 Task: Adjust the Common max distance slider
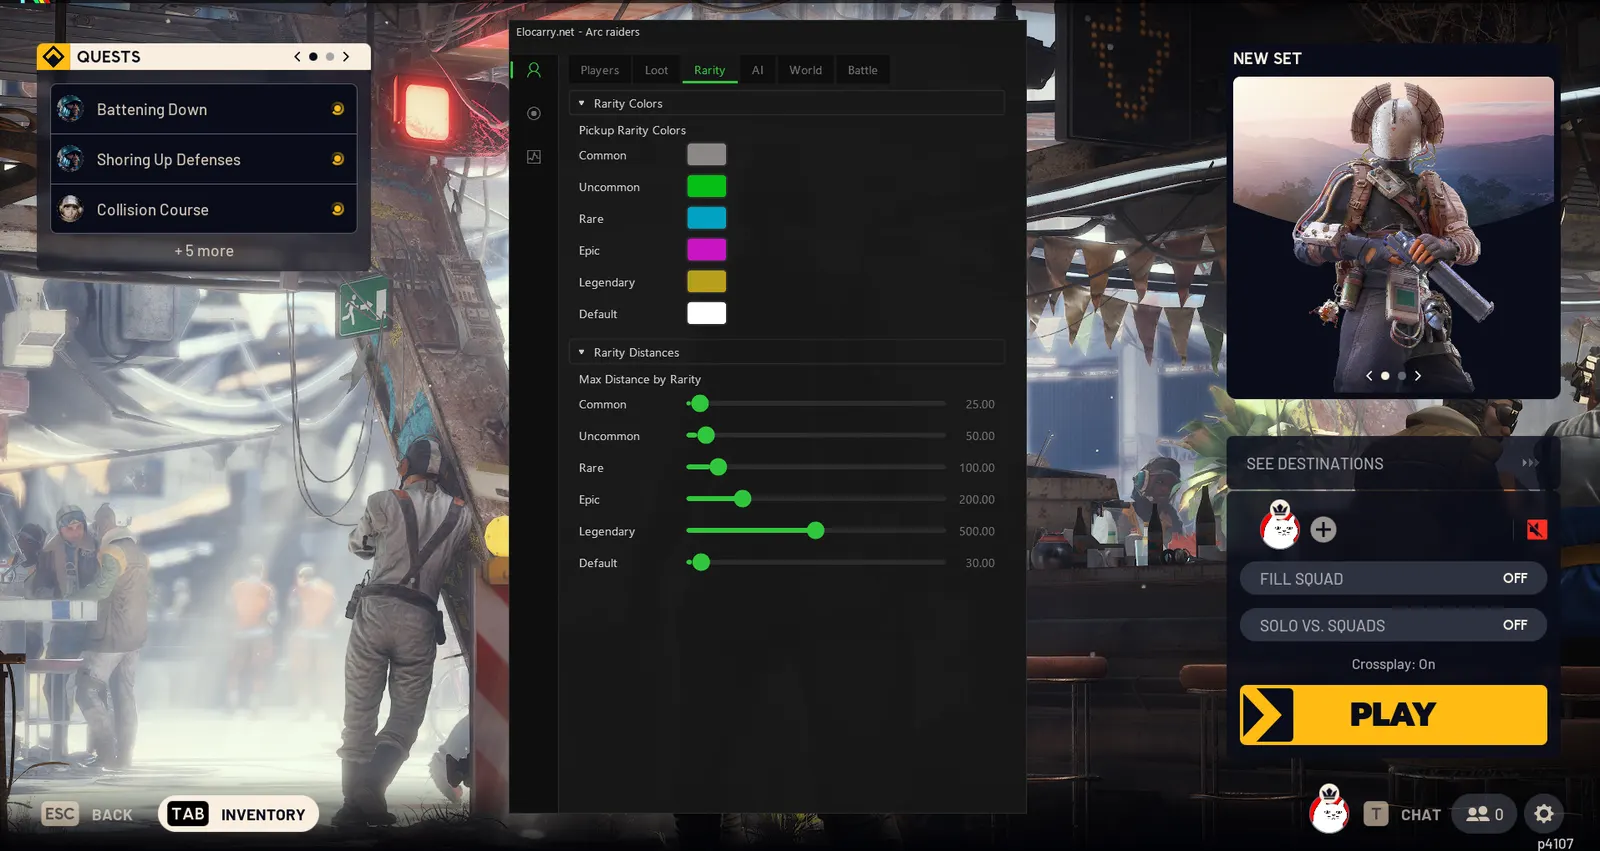click(x=816, y=404)
